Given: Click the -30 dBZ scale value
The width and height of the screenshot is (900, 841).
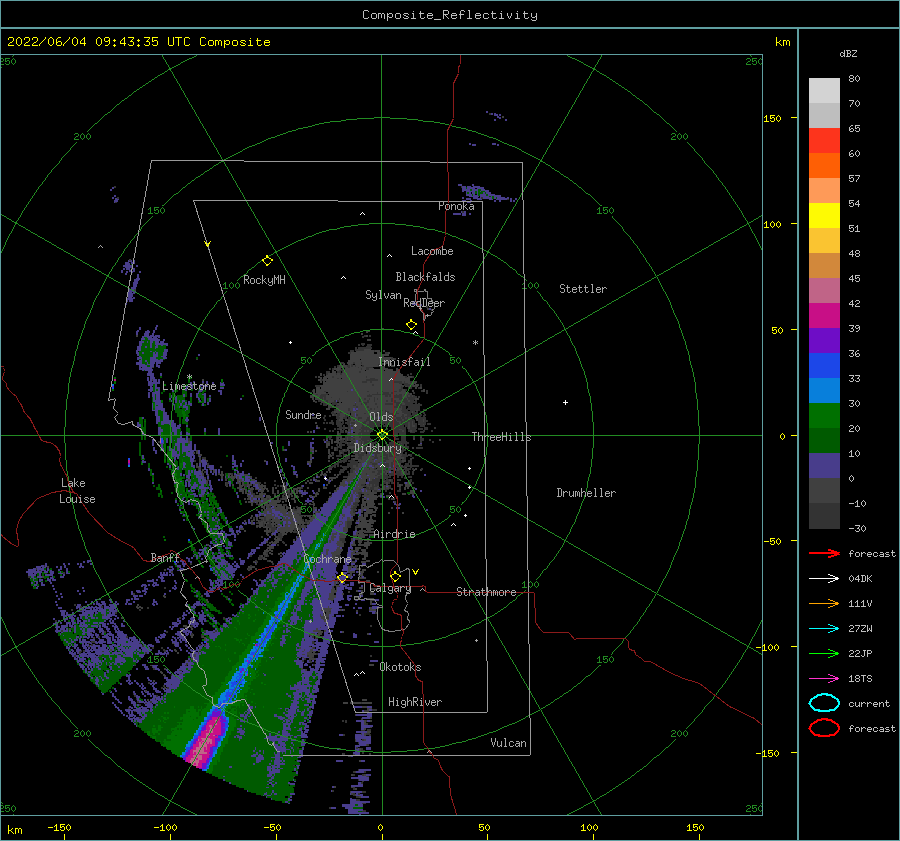Looking at the screenshot, I should tap(858, 528).
